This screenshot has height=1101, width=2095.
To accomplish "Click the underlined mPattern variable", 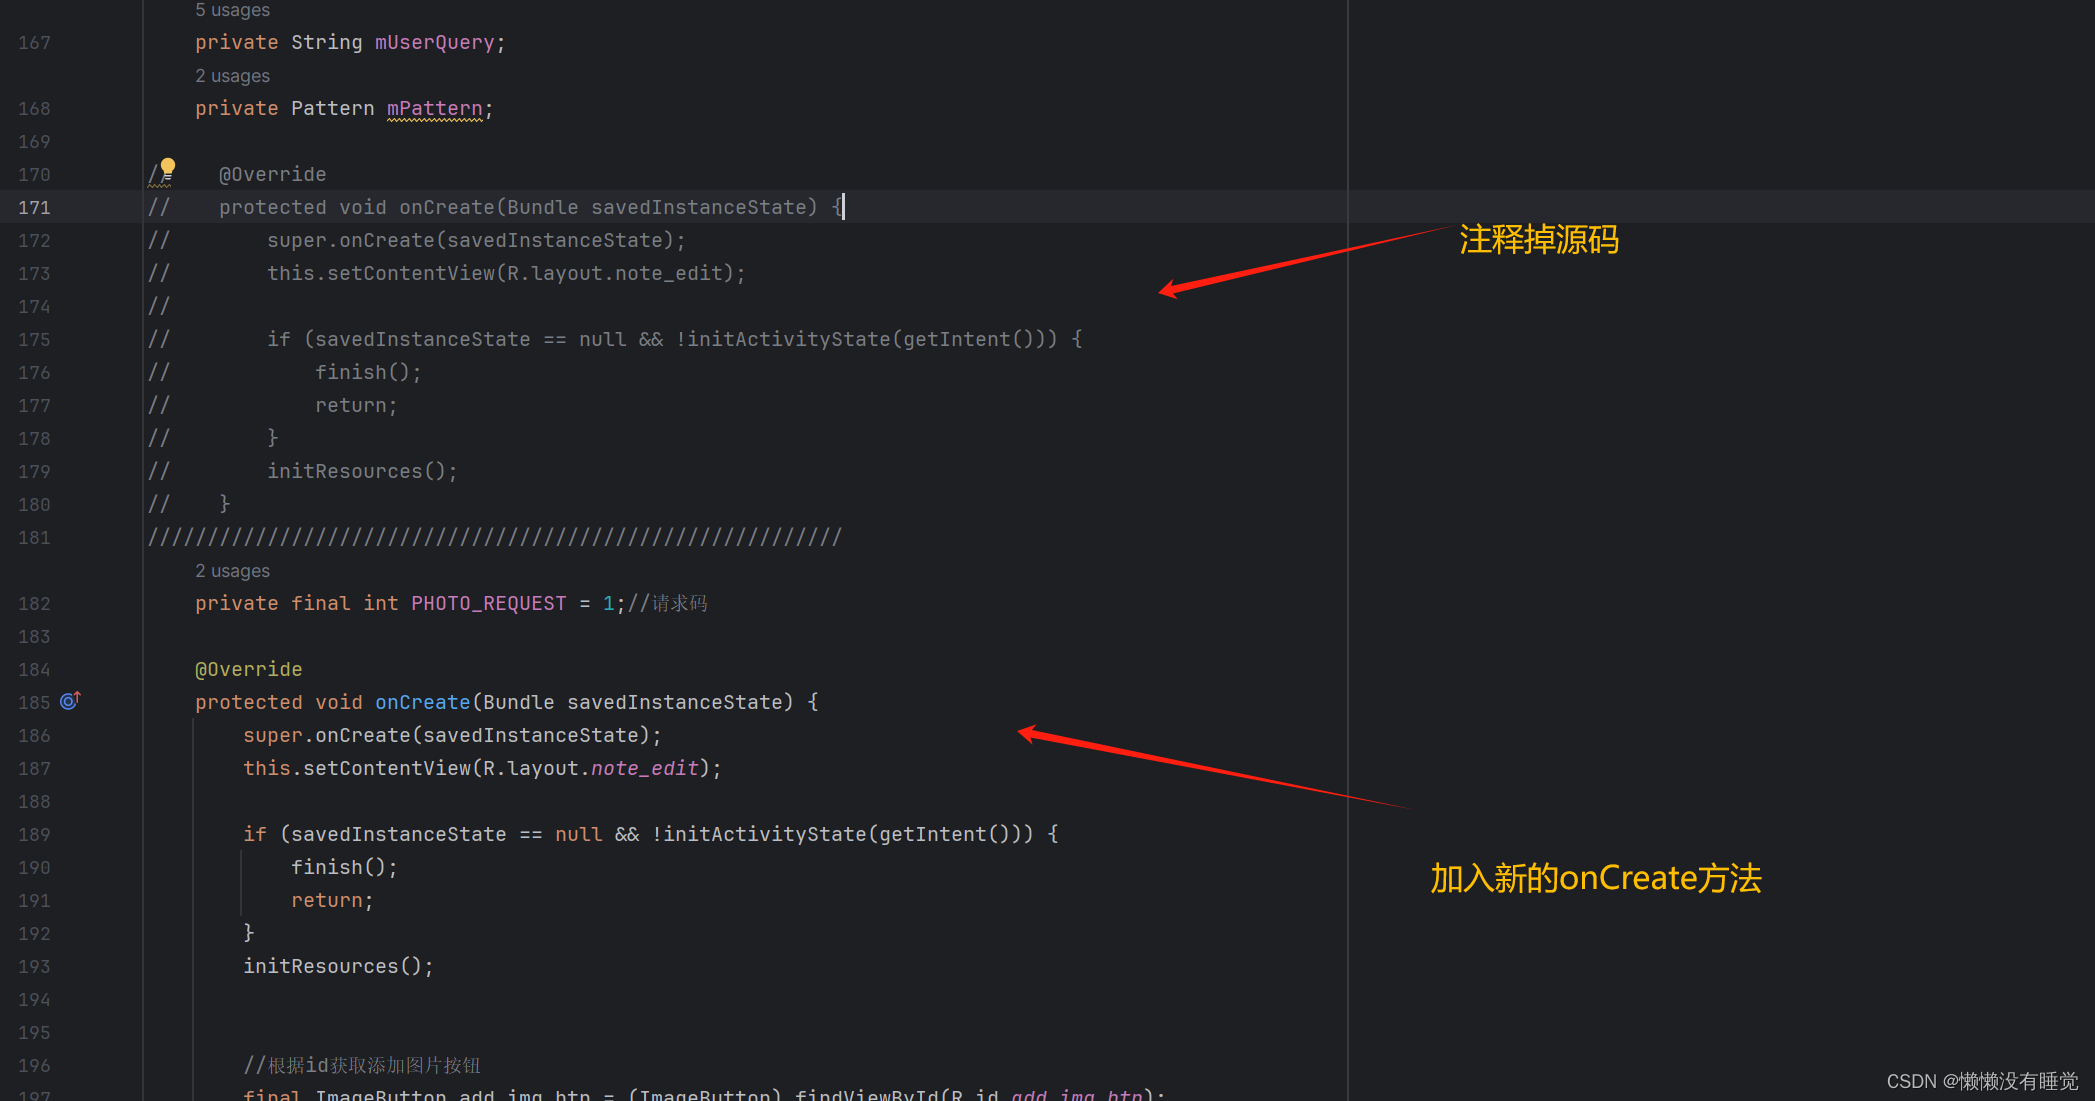I will pyautogui.click(x=434, y=108).
